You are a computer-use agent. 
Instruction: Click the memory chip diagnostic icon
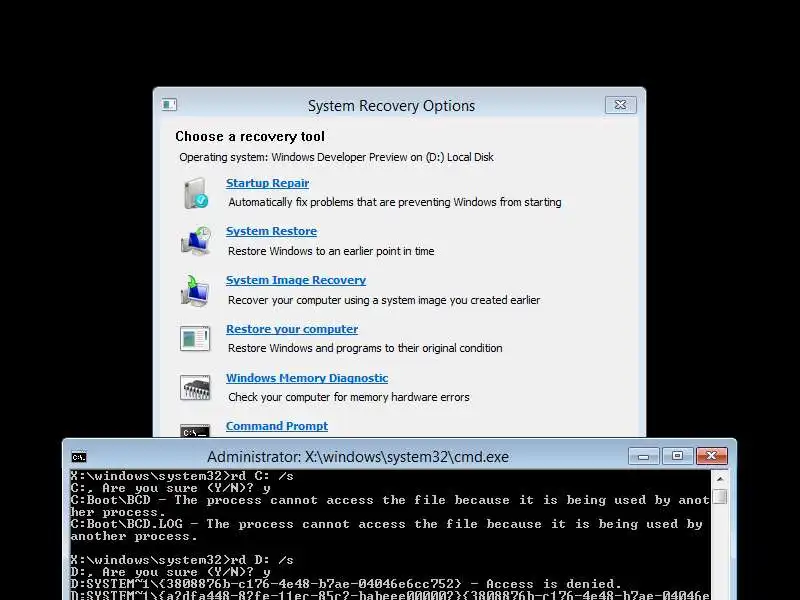coord(195,387)
